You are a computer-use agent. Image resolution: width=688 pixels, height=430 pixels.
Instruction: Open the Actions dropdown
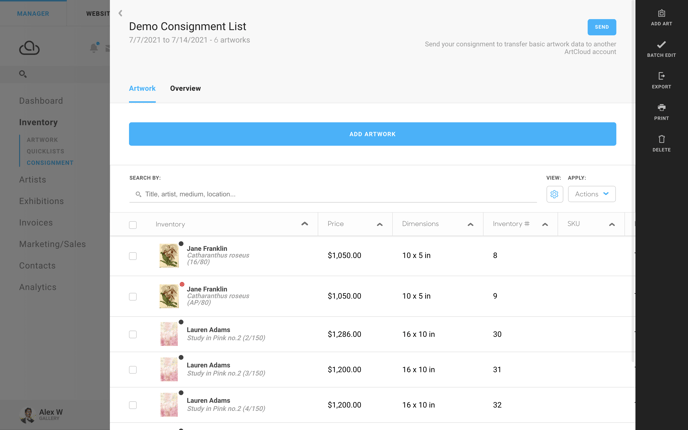[x=591, y=194]
